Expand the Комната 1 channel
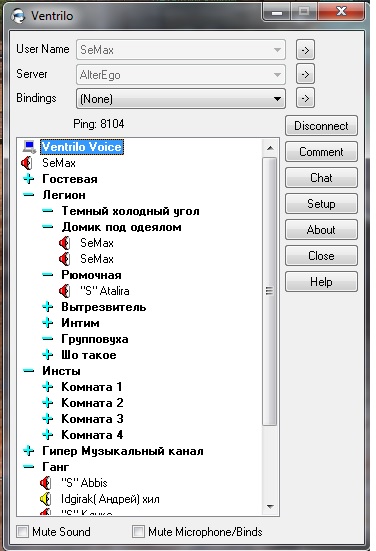 pyautogui.click(x=47, y=387)
